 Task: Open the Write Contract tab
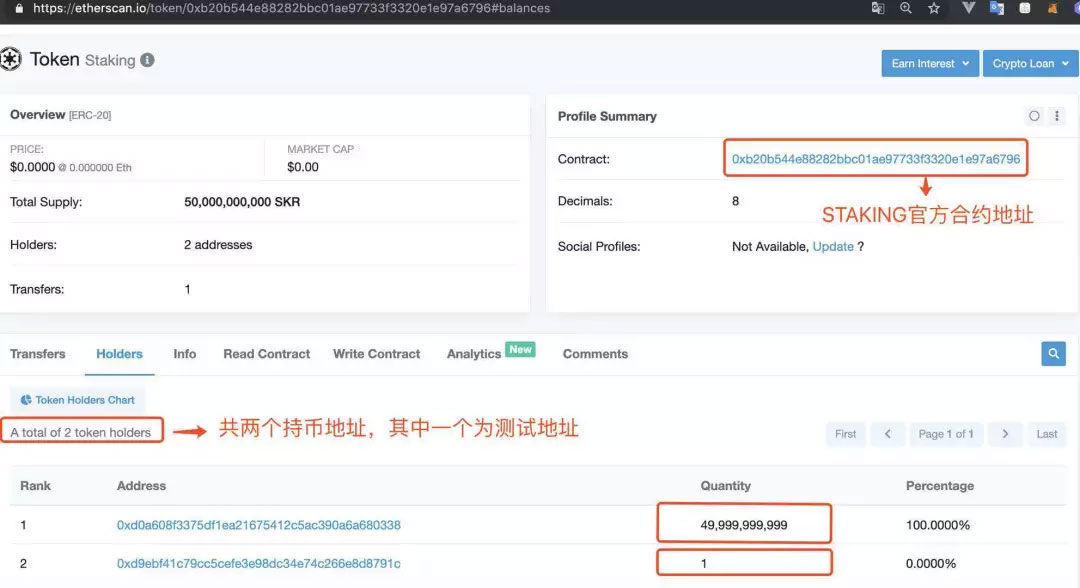pos(376,354)
